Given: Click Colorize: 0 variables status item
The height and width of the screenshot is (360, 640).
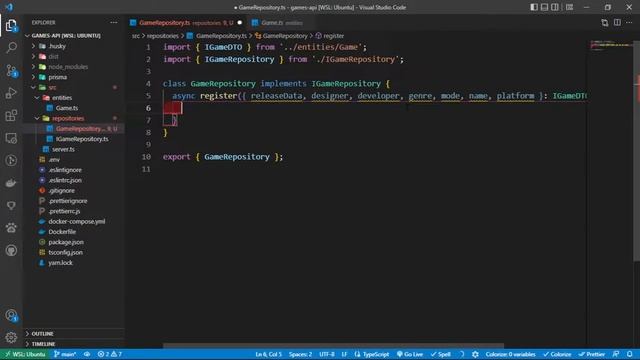Looking at the screenshot, I should [510, 354].
